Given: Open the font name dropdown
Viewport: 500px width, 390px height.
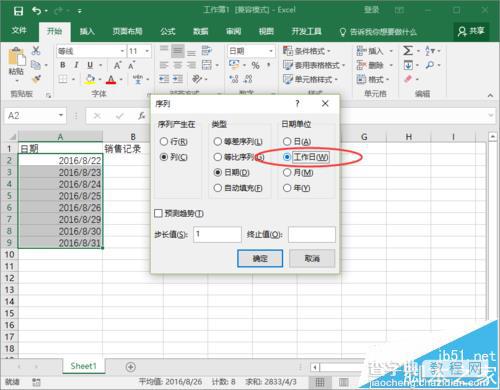Looking at the screenshot, I should (x=122, y=51).
